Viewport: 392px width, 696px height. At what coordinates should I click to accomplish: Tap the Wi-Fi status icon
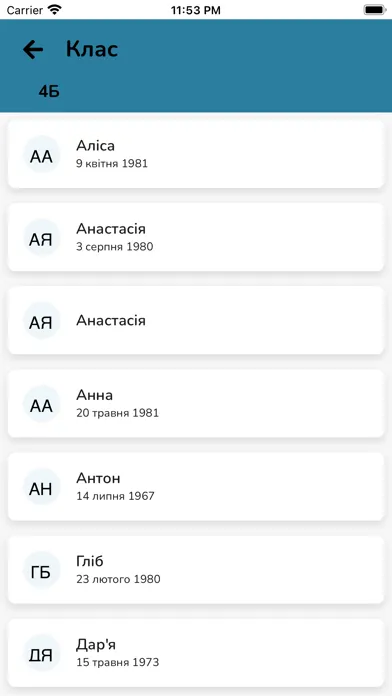[55, 10]
